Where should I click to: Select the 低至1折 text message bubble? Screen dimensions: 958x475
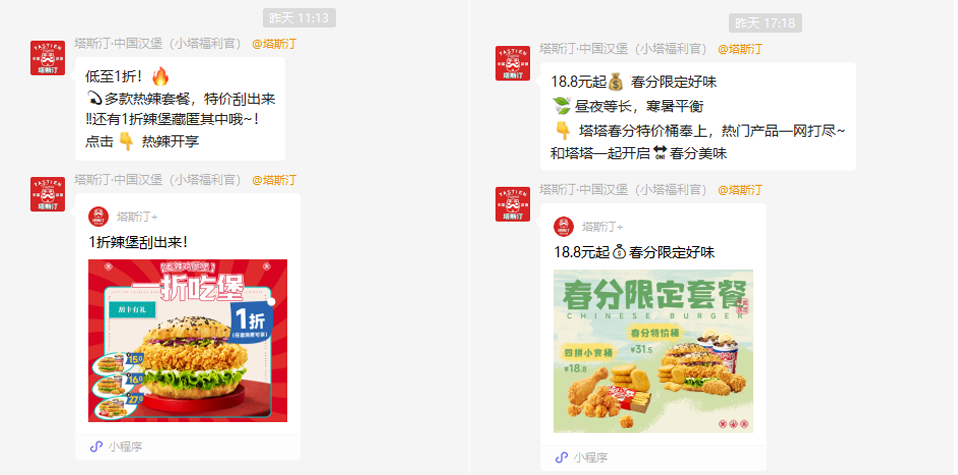click(x=180, y=109)
